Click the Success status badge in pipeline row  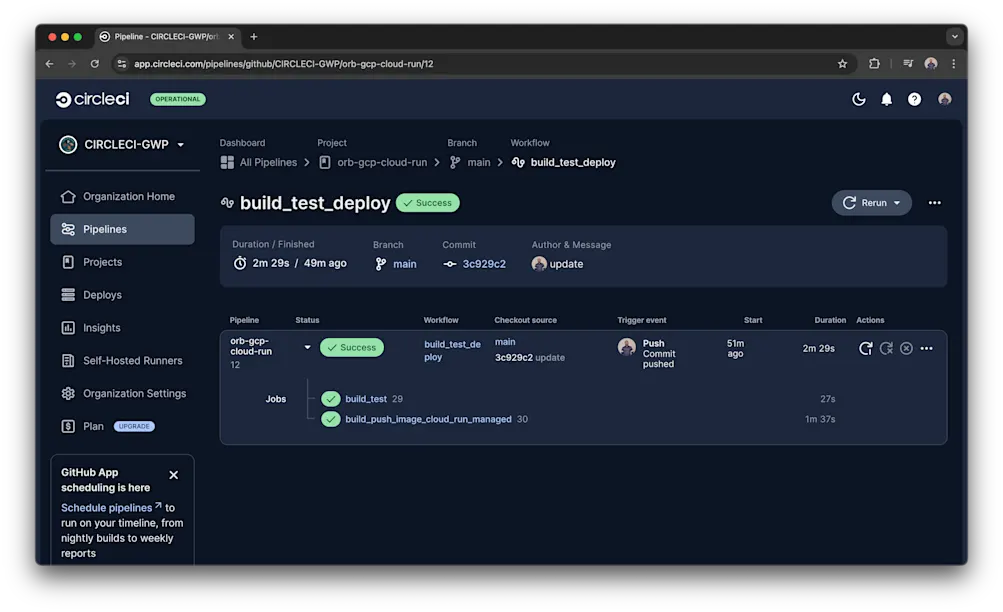point(352,348)
